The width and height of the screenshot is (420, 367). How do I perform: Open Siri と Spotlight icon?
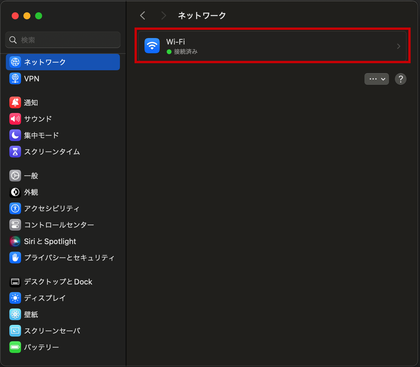pos(15,241)
